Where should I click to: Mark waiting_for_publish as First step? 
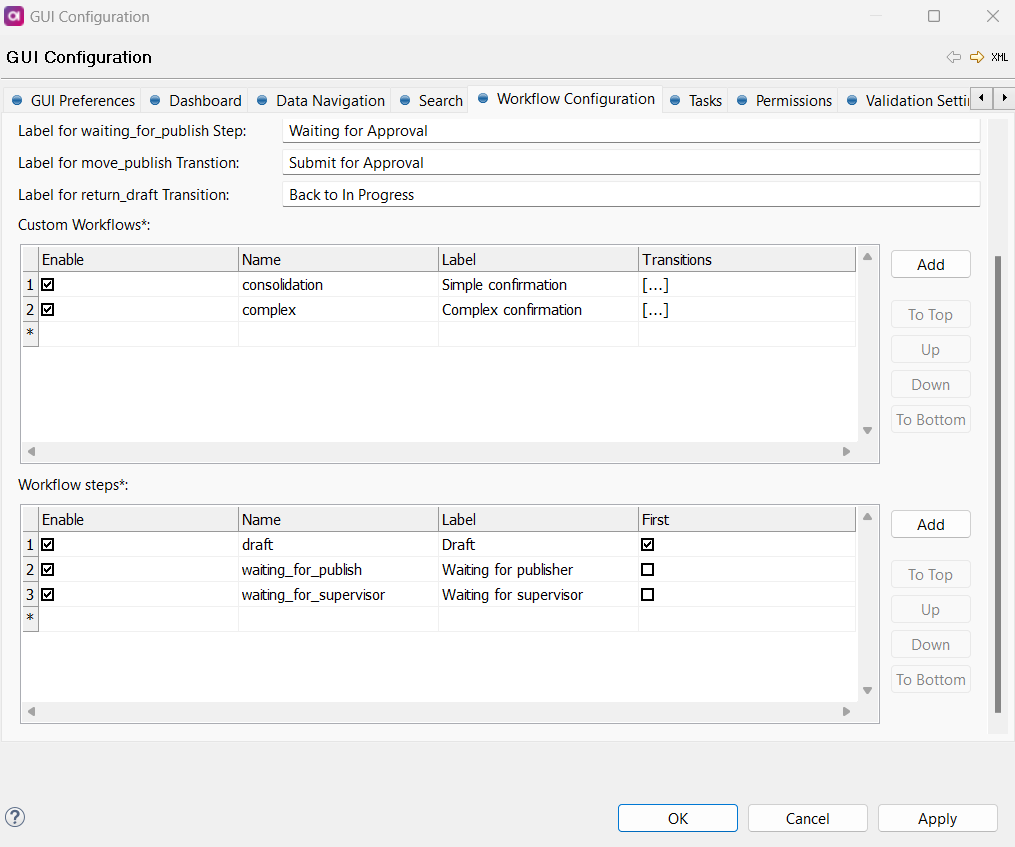pos(647,570)
